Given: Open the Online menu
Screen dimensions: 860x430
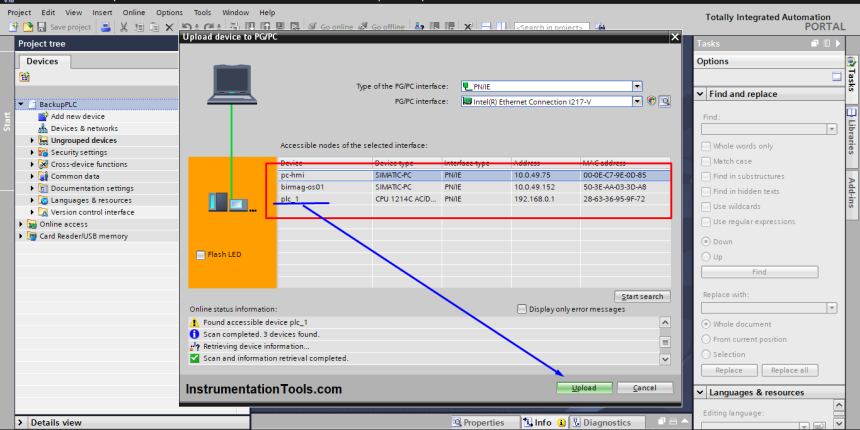Looking at the screenshot, I should (x=134, y=12).
